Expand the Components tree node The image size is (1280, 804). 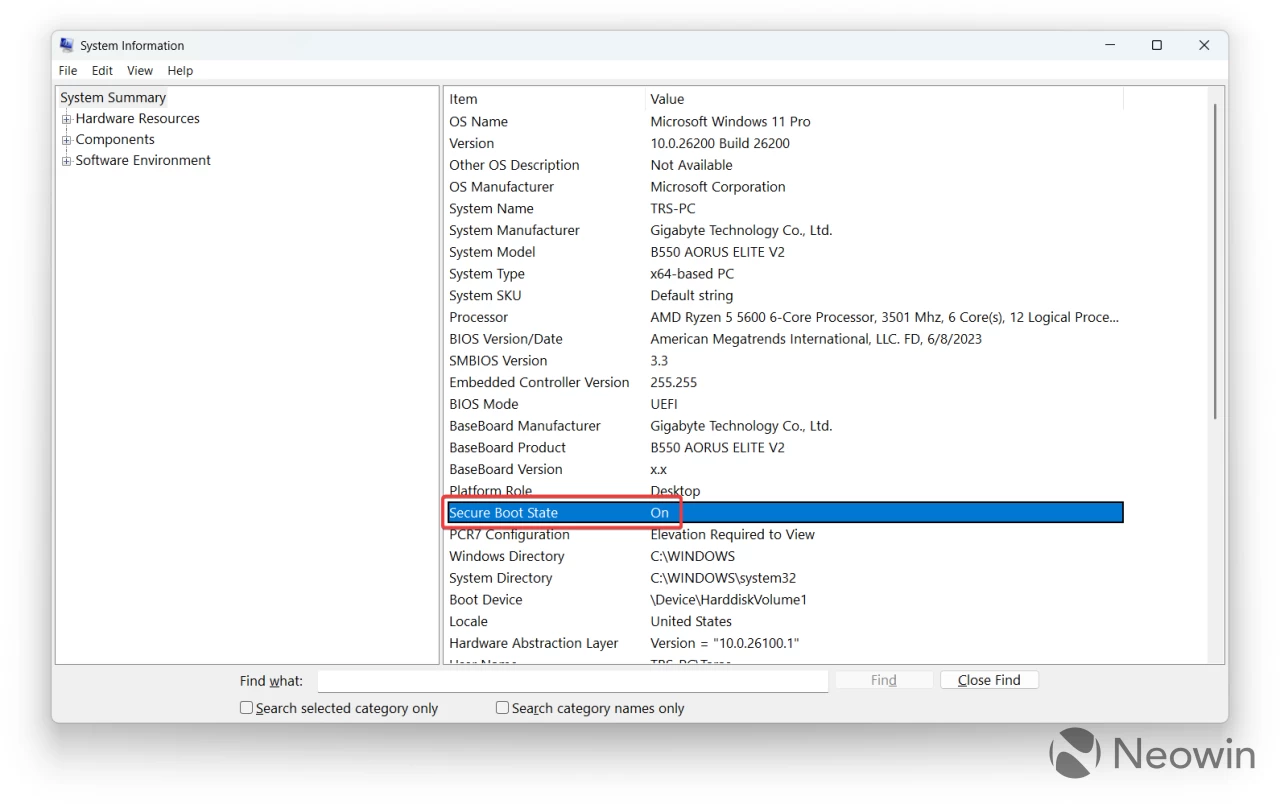point(66,139)
